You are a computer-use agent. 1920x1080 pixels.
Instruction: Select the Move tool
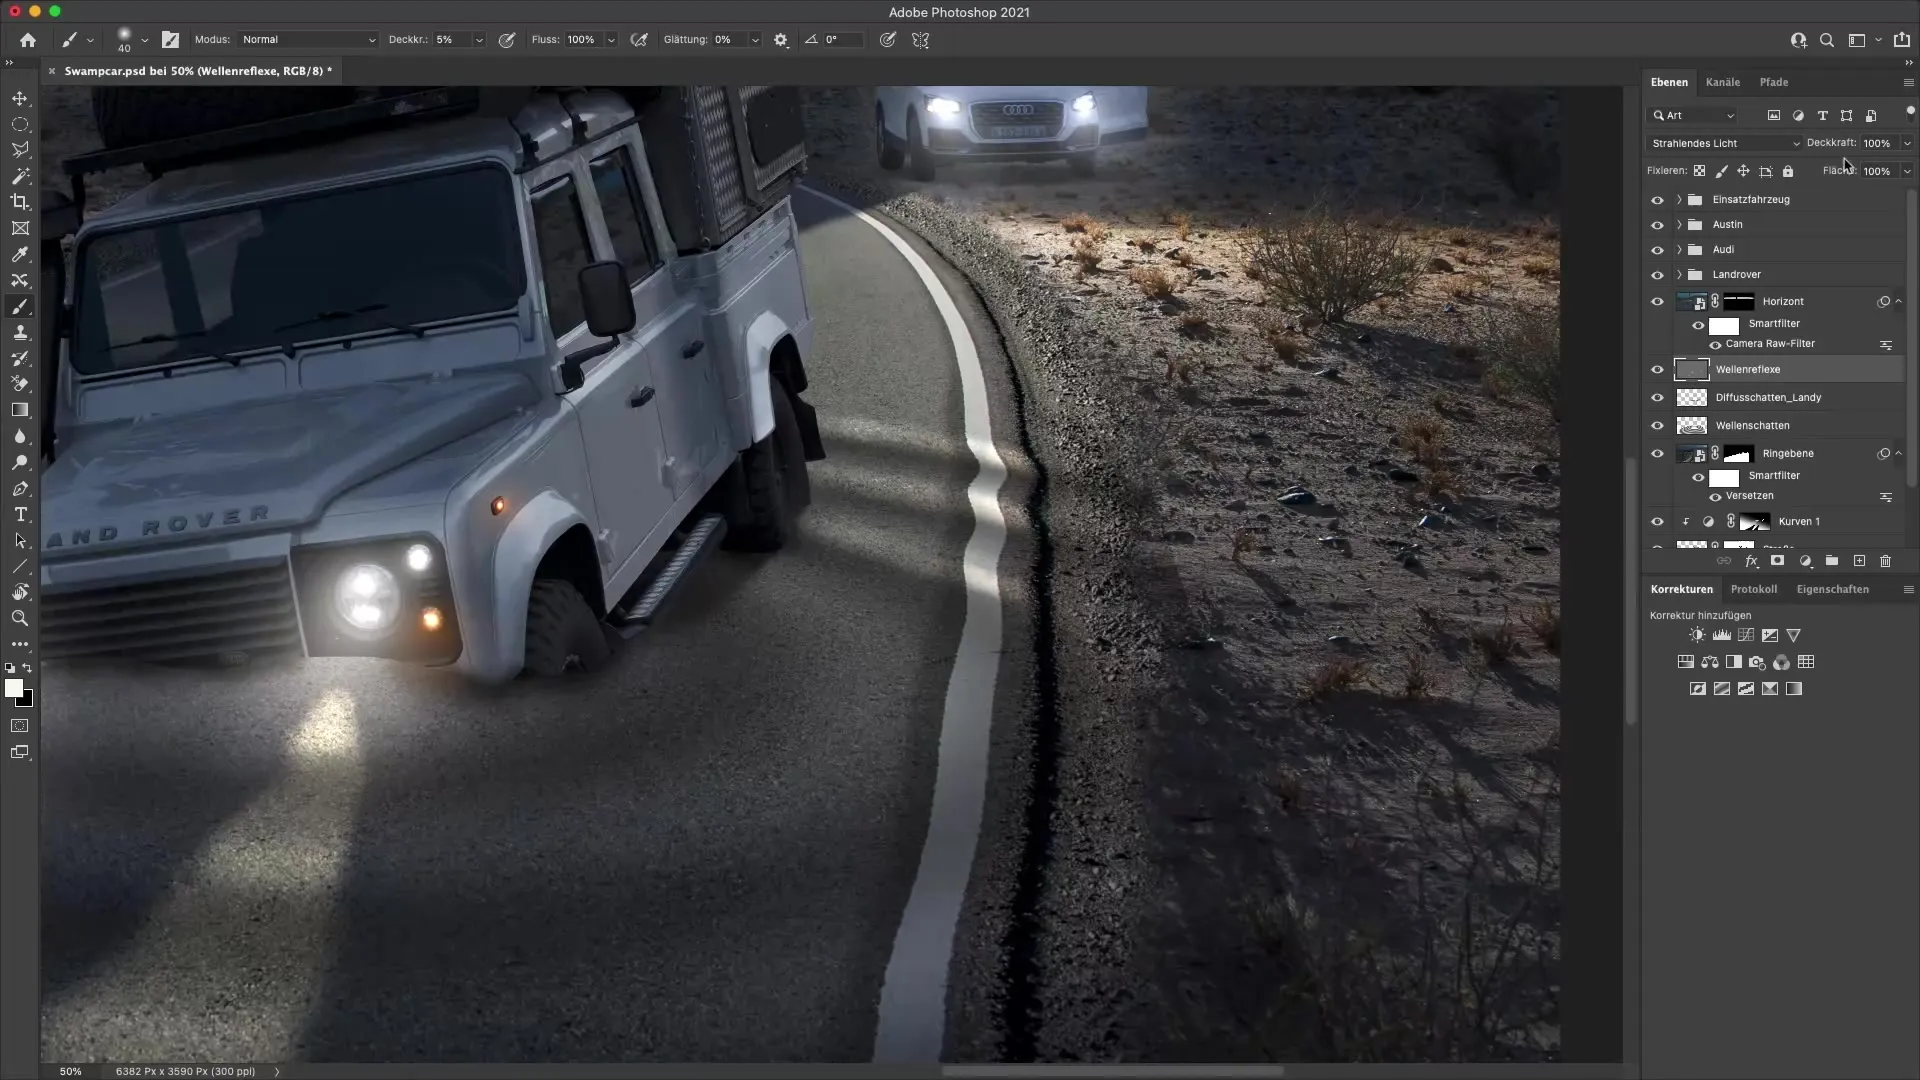point(20,98)
